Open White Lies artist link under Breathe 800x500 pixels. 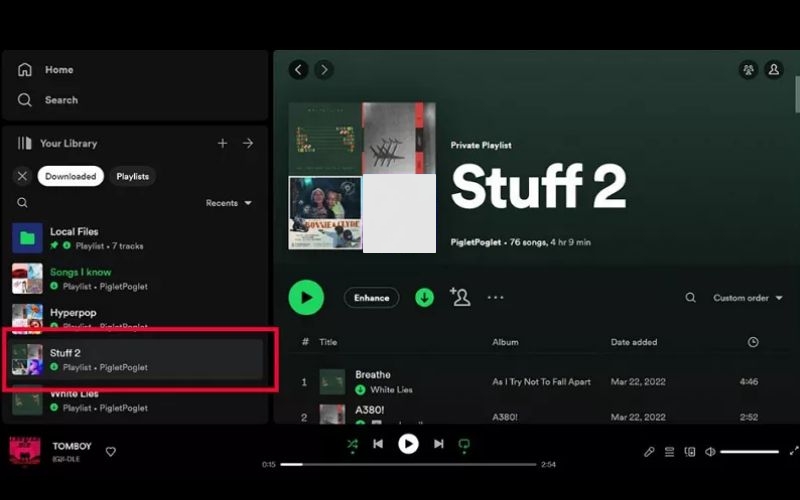[x=391, y=390]
